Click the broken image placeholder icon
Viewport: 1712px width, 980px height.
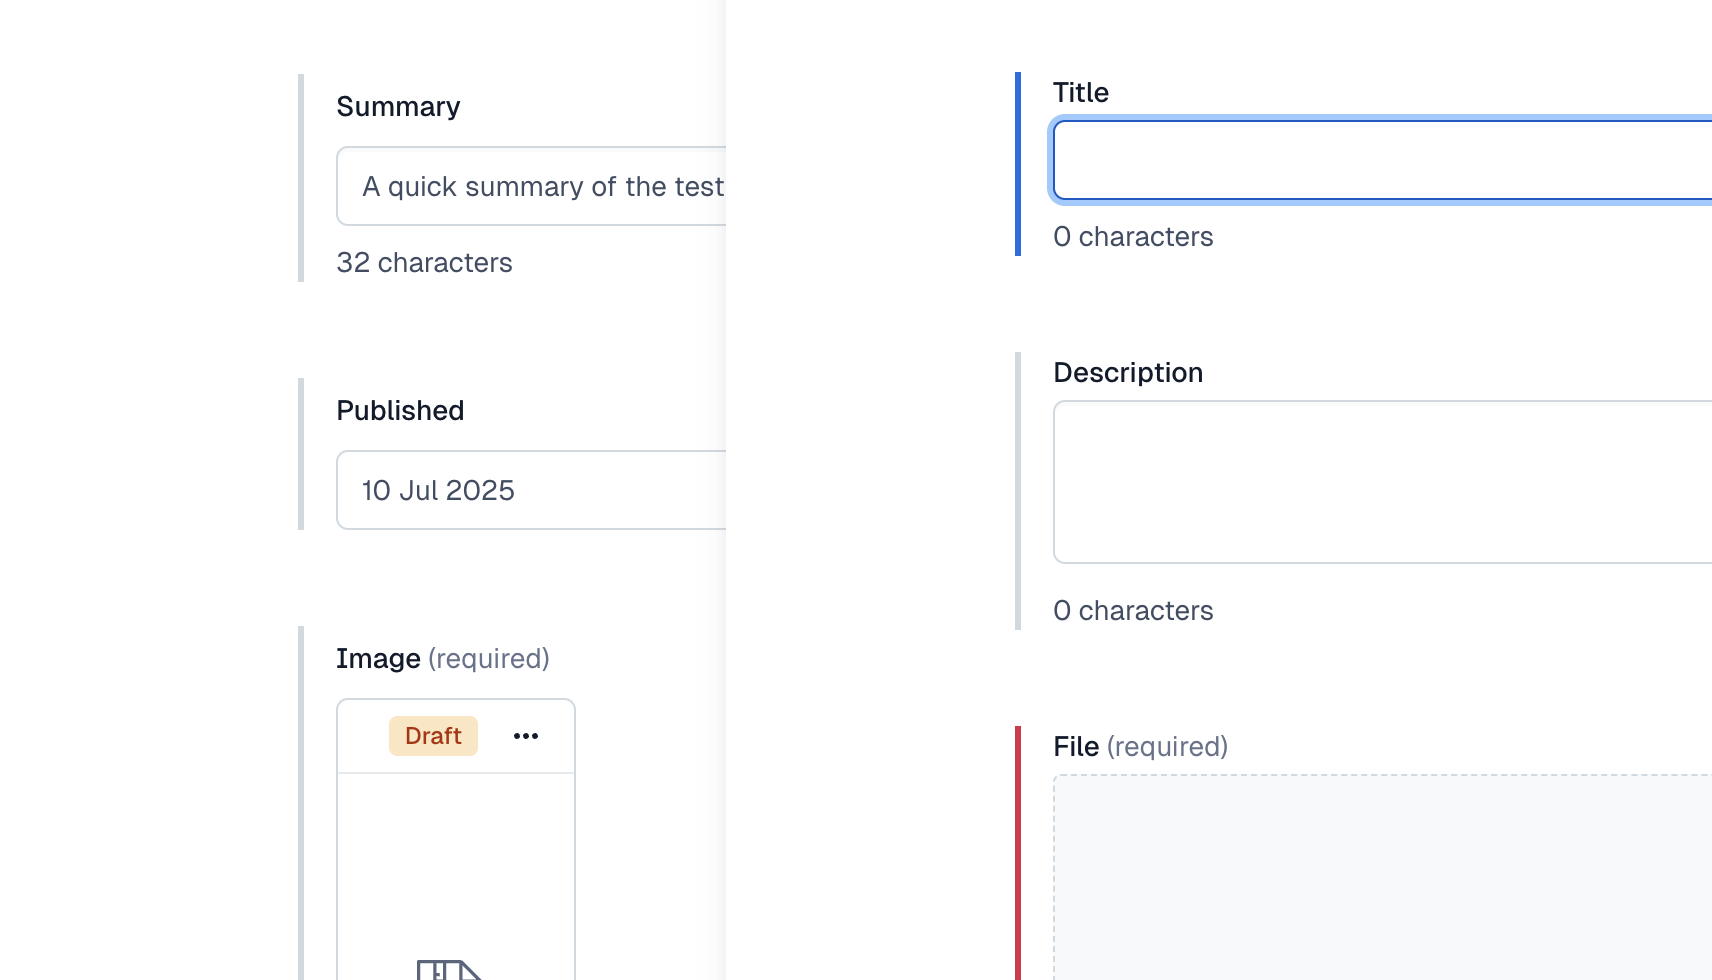tap(449, 969)
